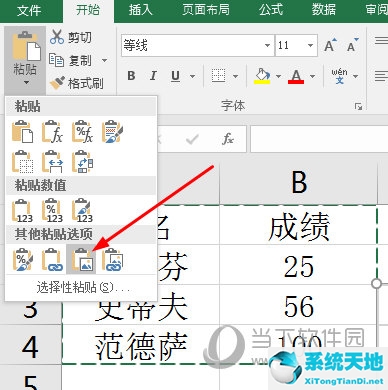
Task: Choose Paste as Picture icon
Action: [x=81, y=259]
